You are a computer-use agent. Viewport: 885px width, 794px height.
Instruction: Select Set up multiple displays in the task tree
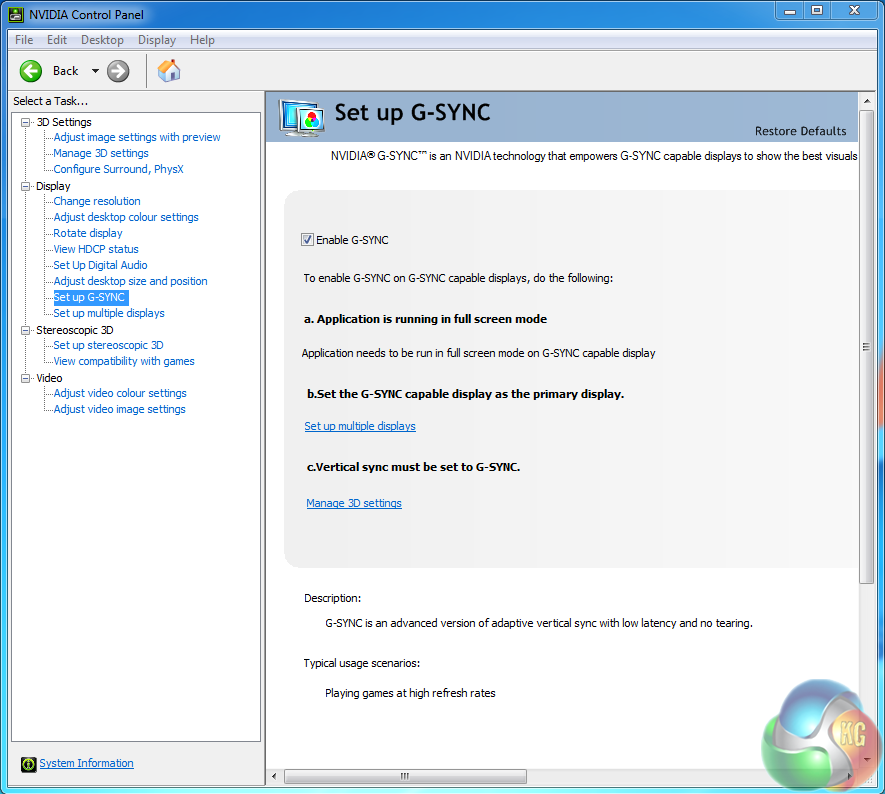tap(109, 313)
